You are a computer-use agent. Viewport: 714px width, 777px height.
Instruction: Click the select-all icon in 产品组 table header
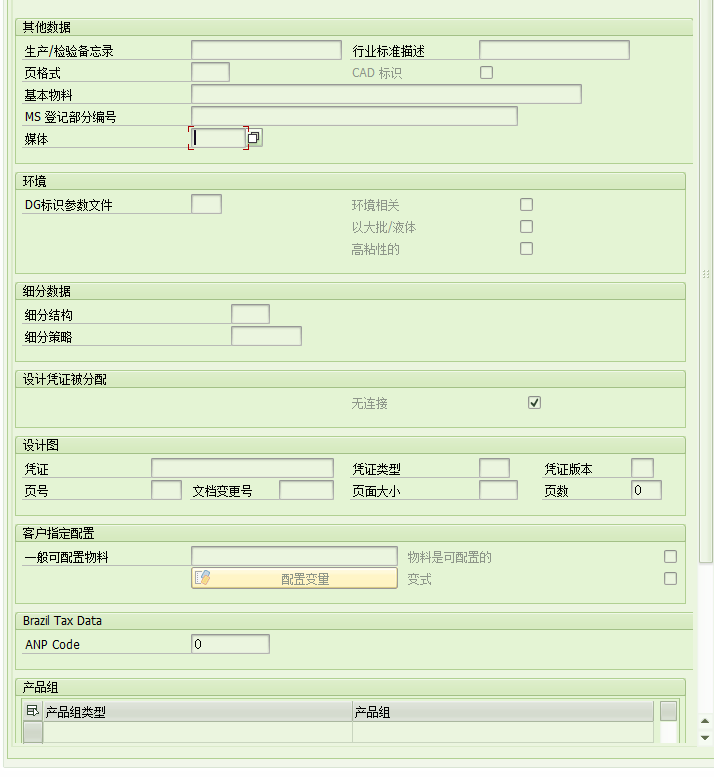pyautogui.click(x=32, y=711)
